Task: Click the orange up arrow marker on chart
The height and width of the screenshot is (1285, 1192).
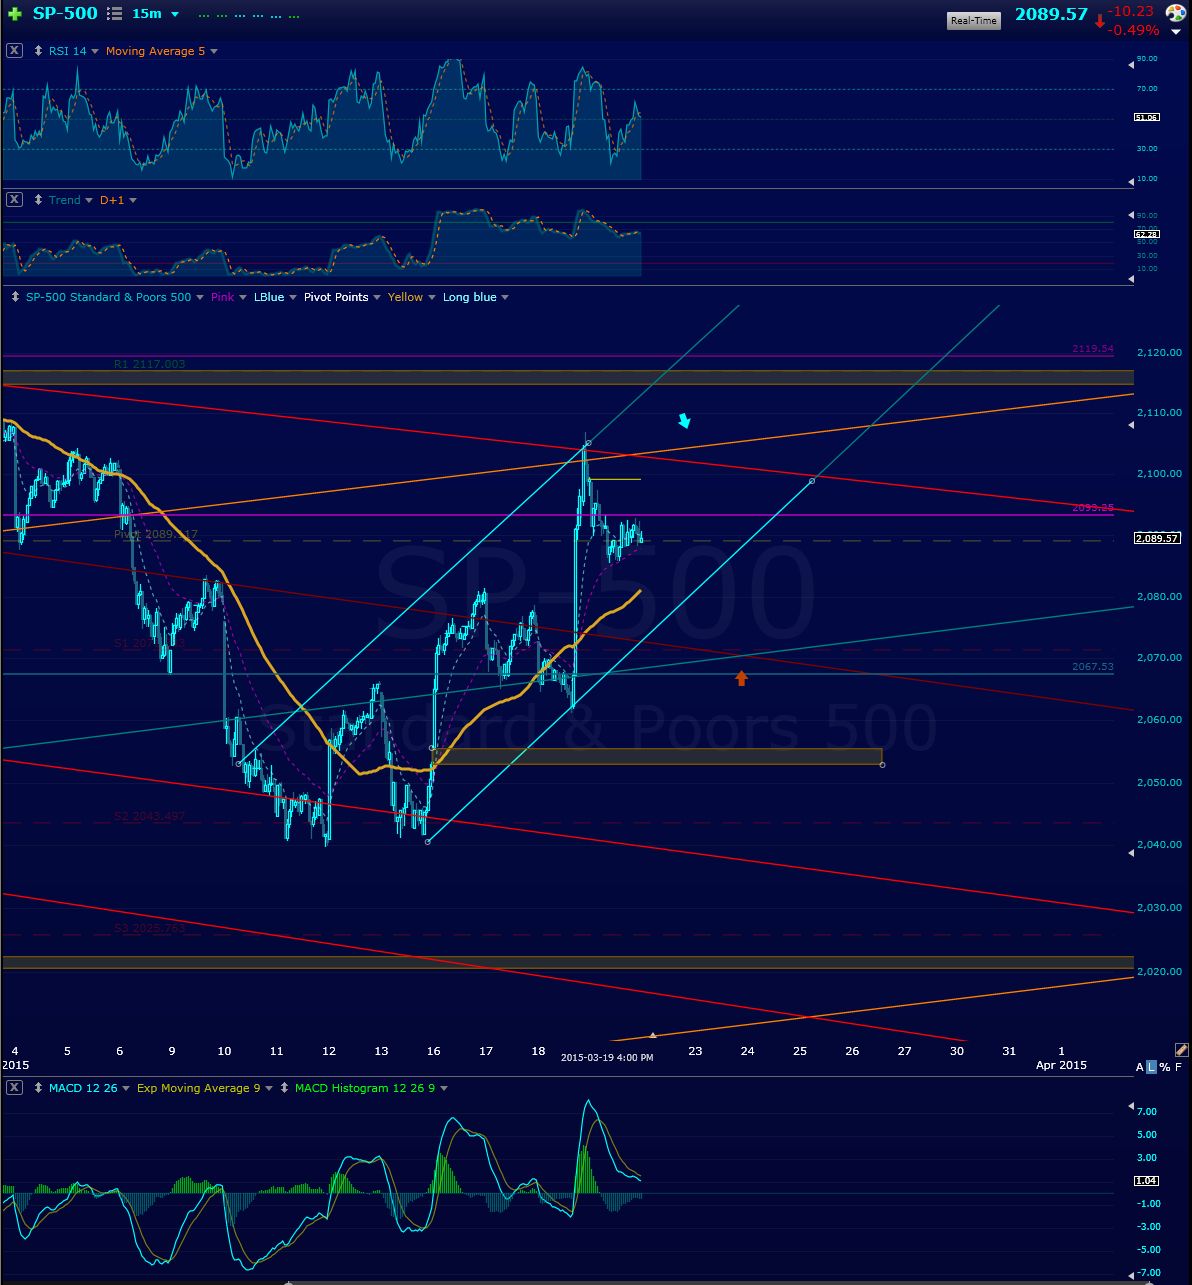Action: [x=741, y=678]
